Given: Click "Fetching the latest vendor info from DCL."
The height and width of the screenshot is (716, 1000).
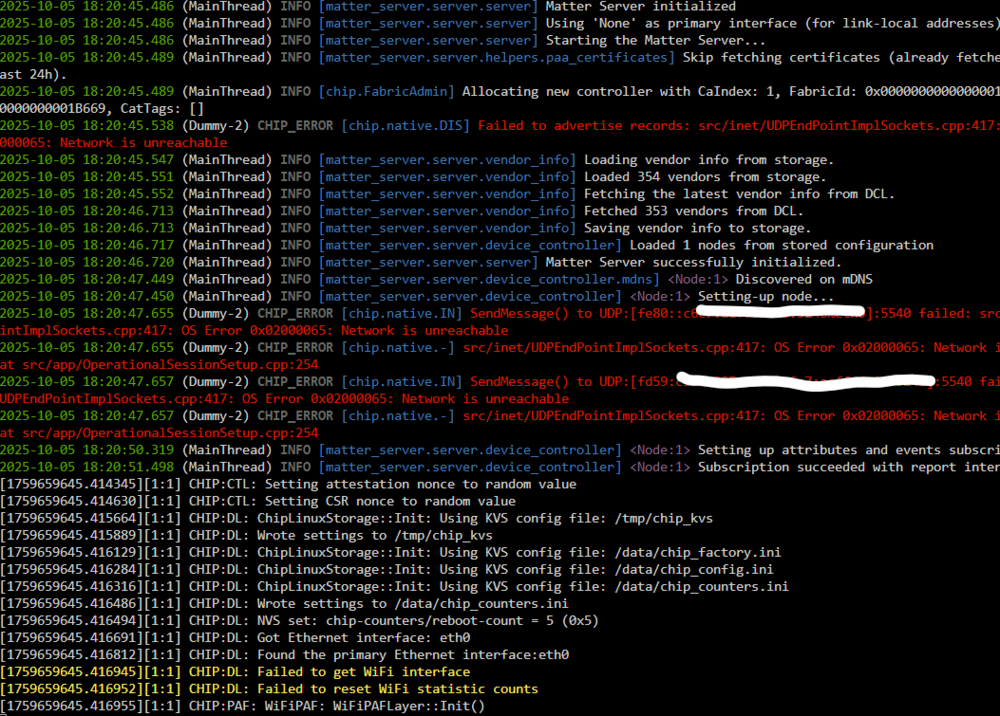Looking at the screenshot, I should click(x=739, y=194).
